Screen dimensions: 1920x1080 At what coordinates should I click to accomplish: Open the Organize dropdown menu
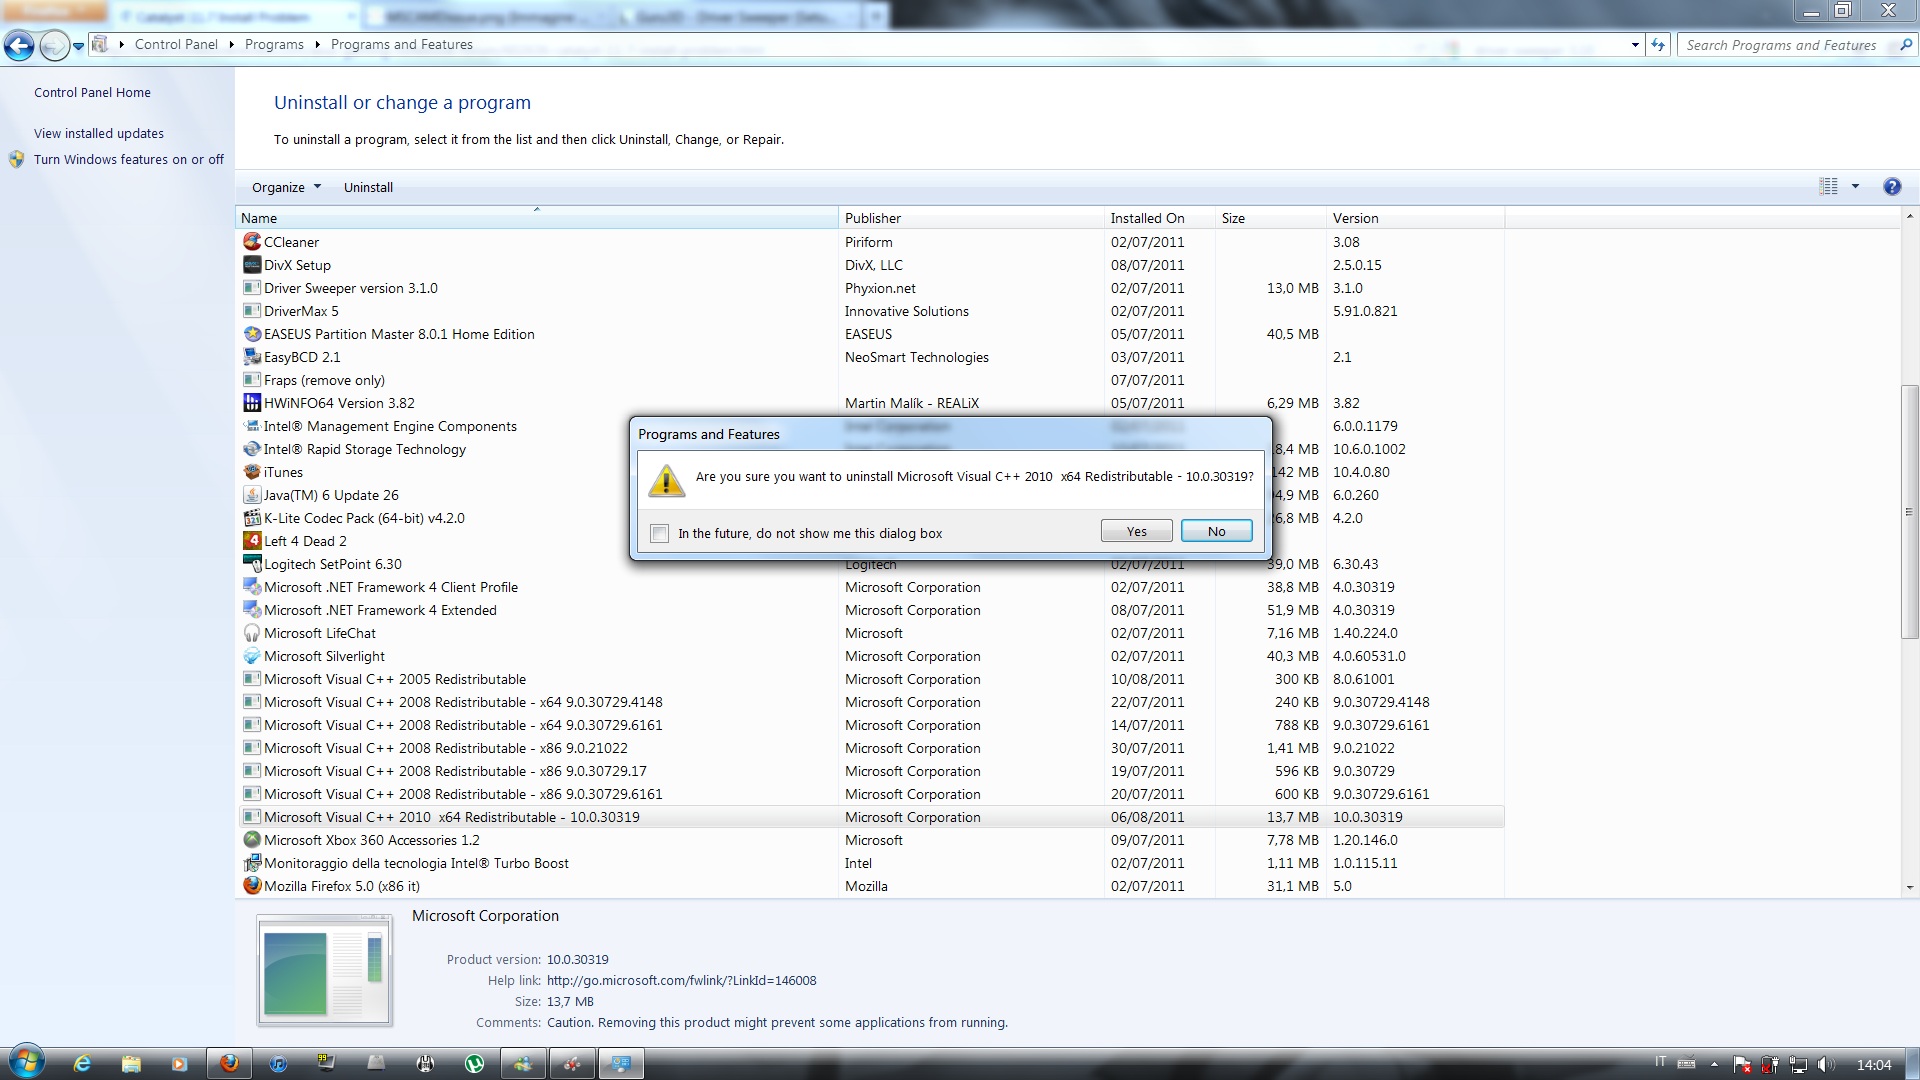click(286, 187)
